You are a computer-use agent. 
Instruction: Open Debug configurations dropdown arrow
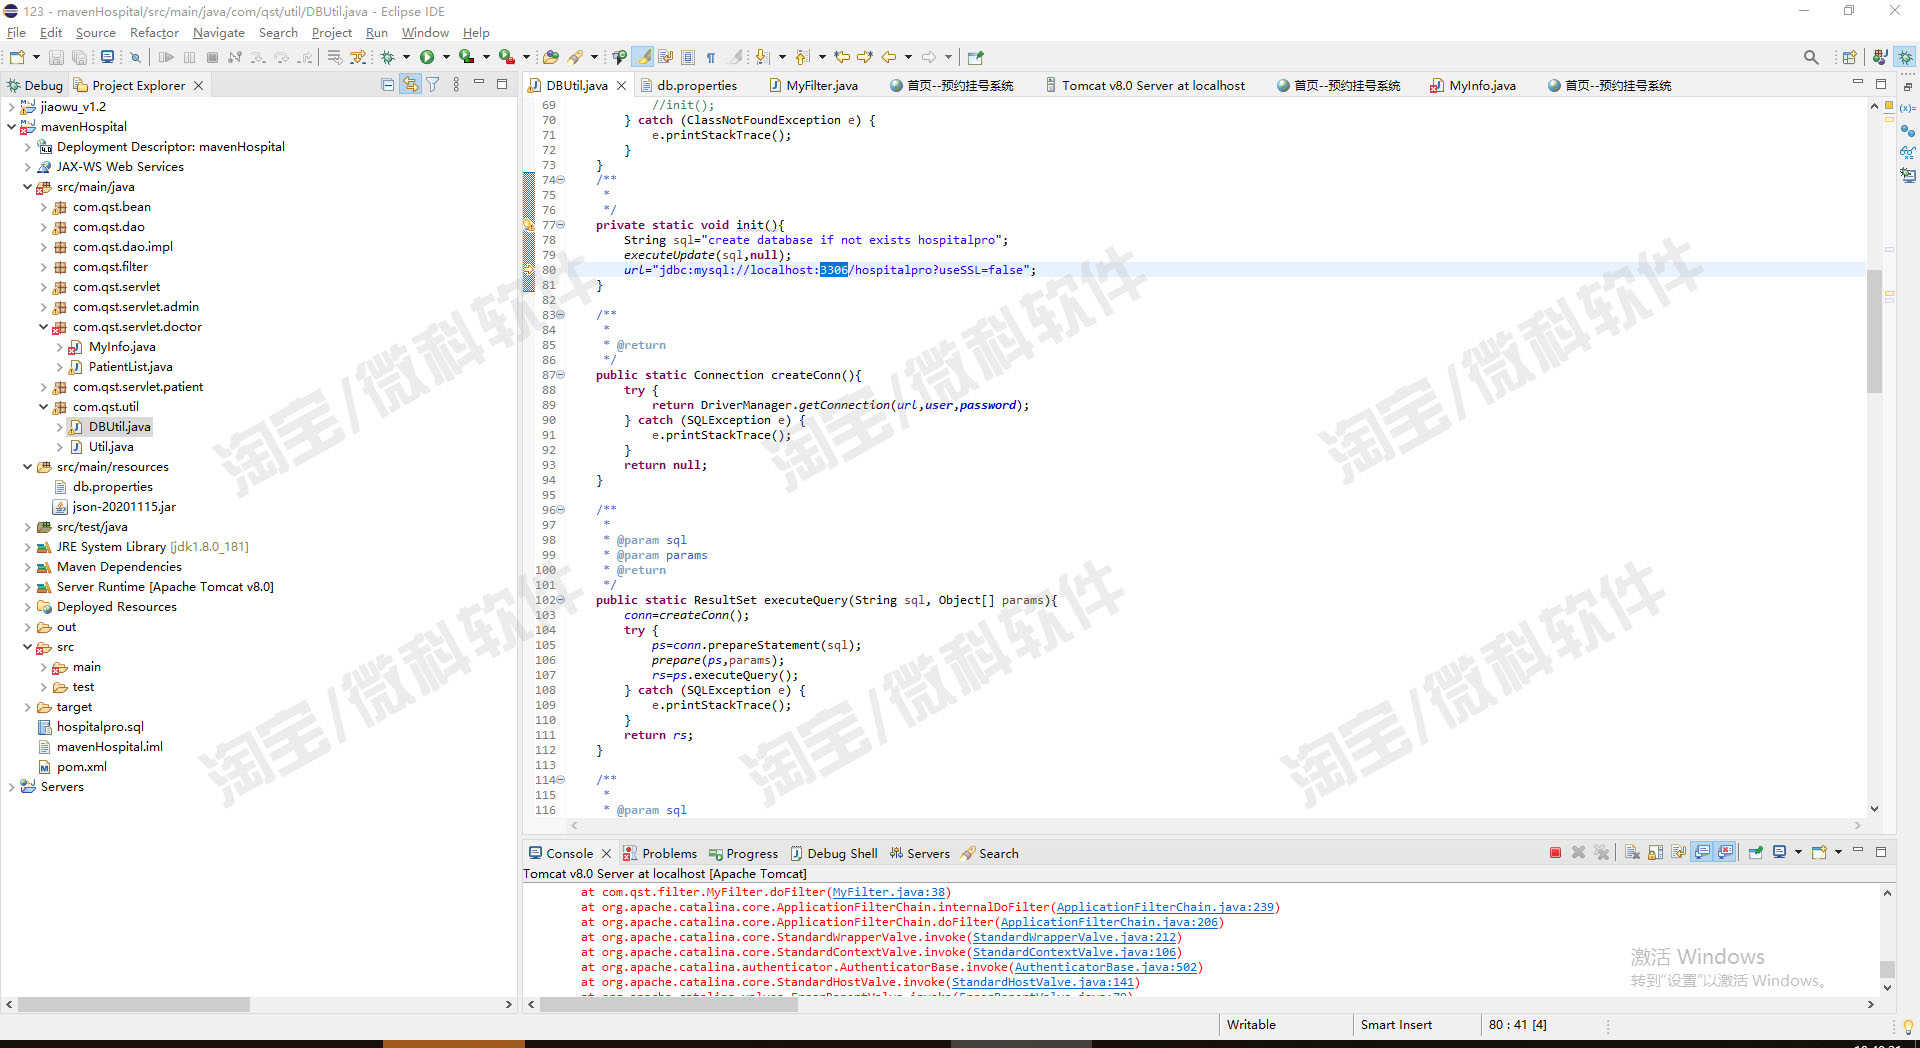tap(406, 57)
